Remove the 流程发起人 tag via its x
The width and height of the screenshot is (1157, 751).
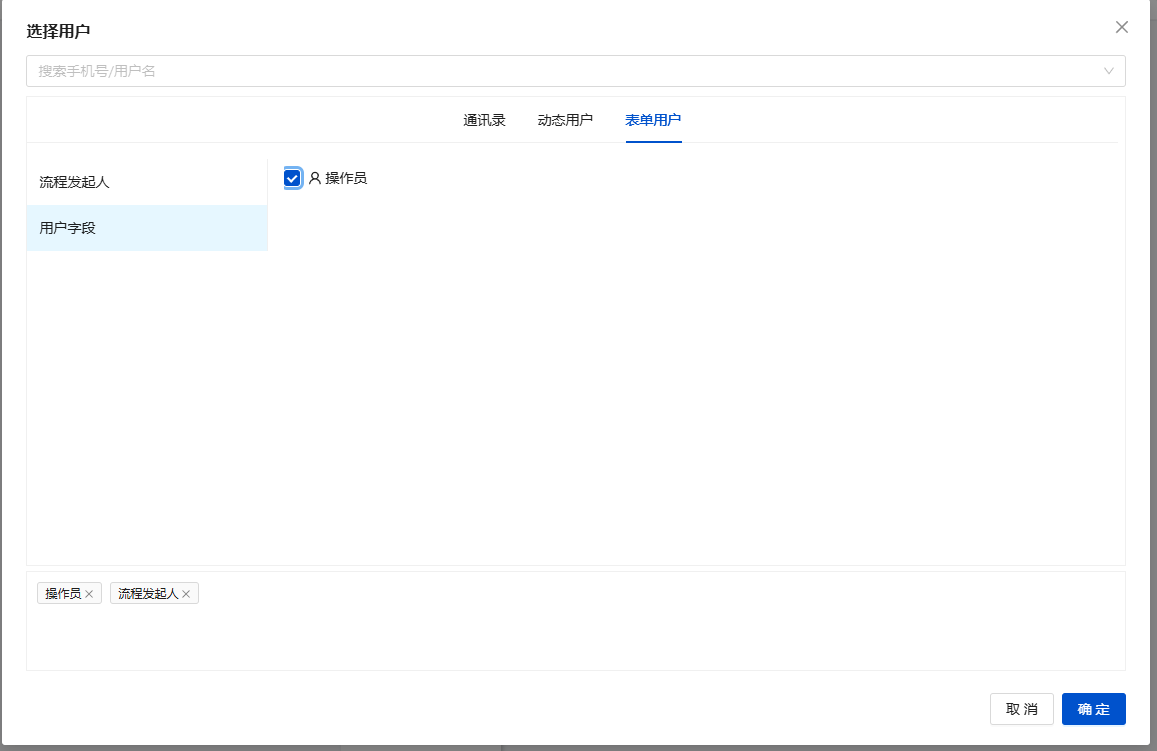point(186,594)
